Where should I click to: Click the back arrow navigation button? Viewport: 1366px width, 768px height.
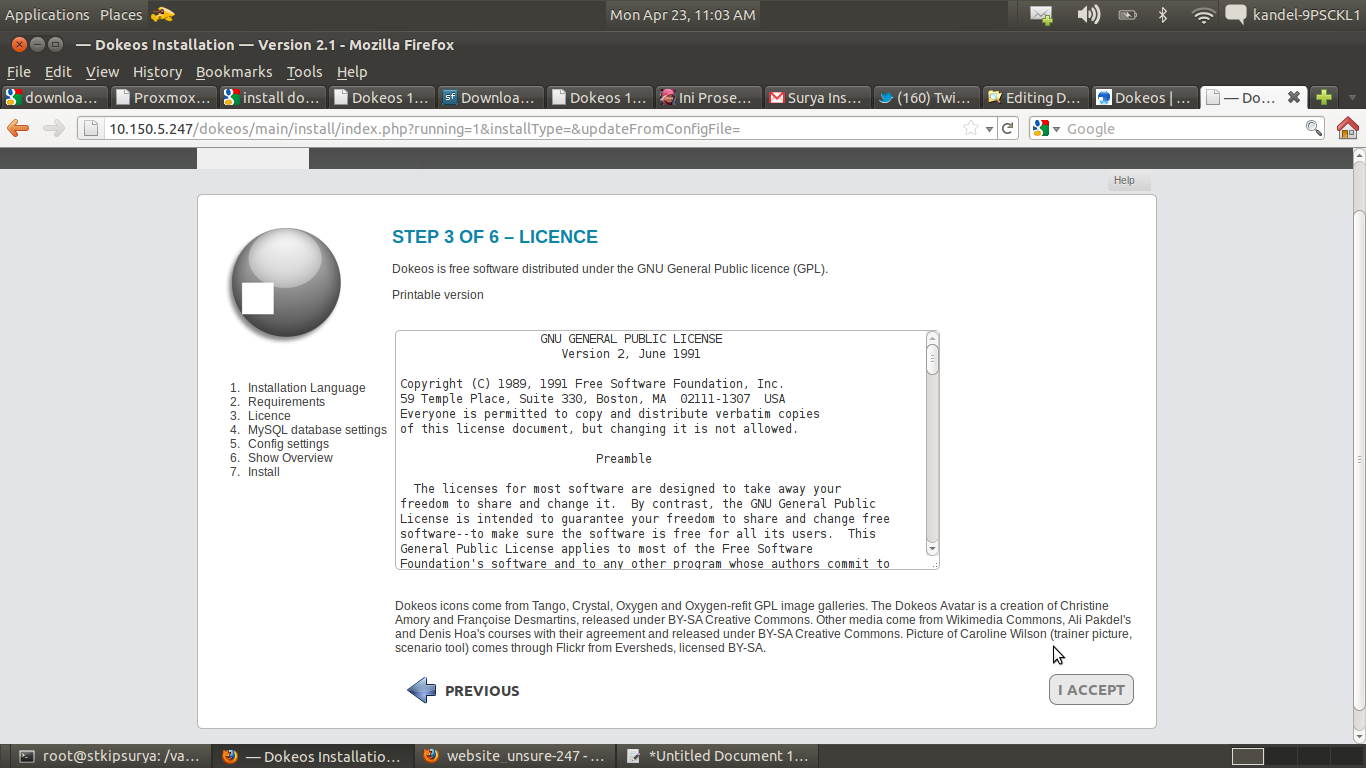[18, 128]
